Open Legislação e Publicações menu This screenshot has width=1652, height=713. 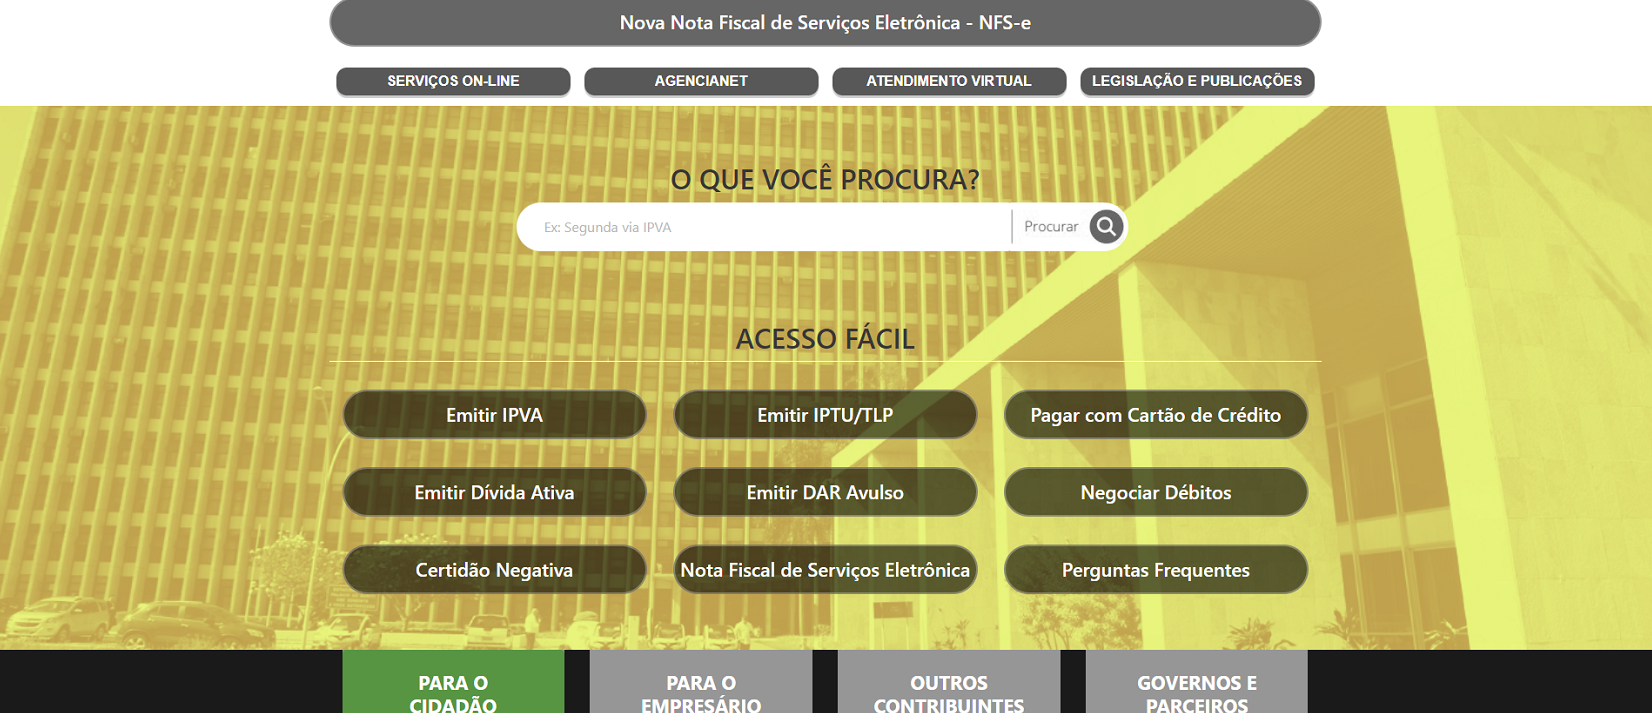(1196, 81)
